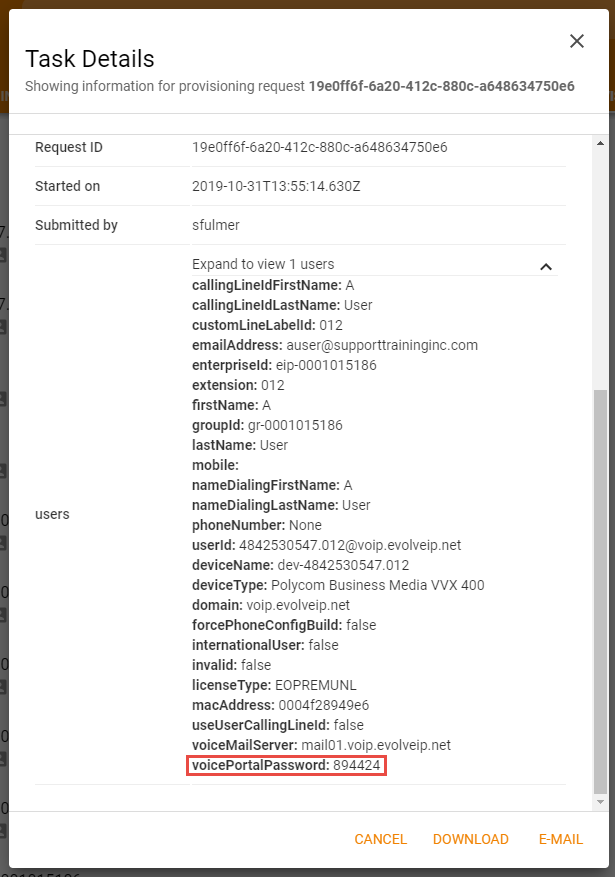Image resolution: width=615 pixels, height=877 pixels.
Task: Click the Request ID value
Action: [319, 148]
